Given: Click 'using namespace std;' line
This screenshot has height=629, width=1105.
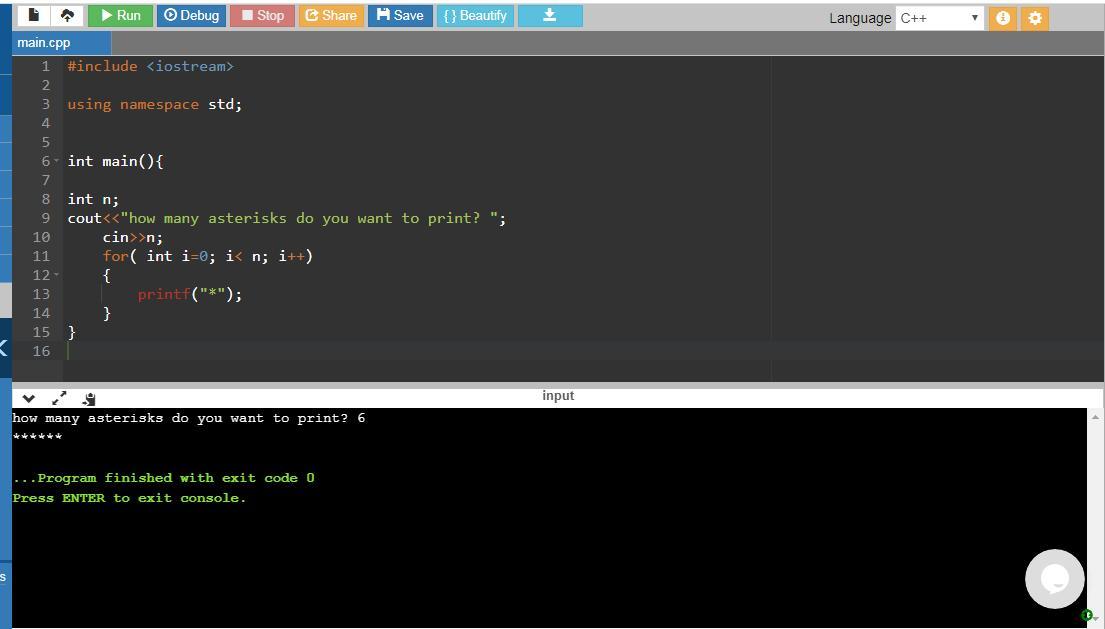Looking at the screenshot, I should [x=154, y=104].
